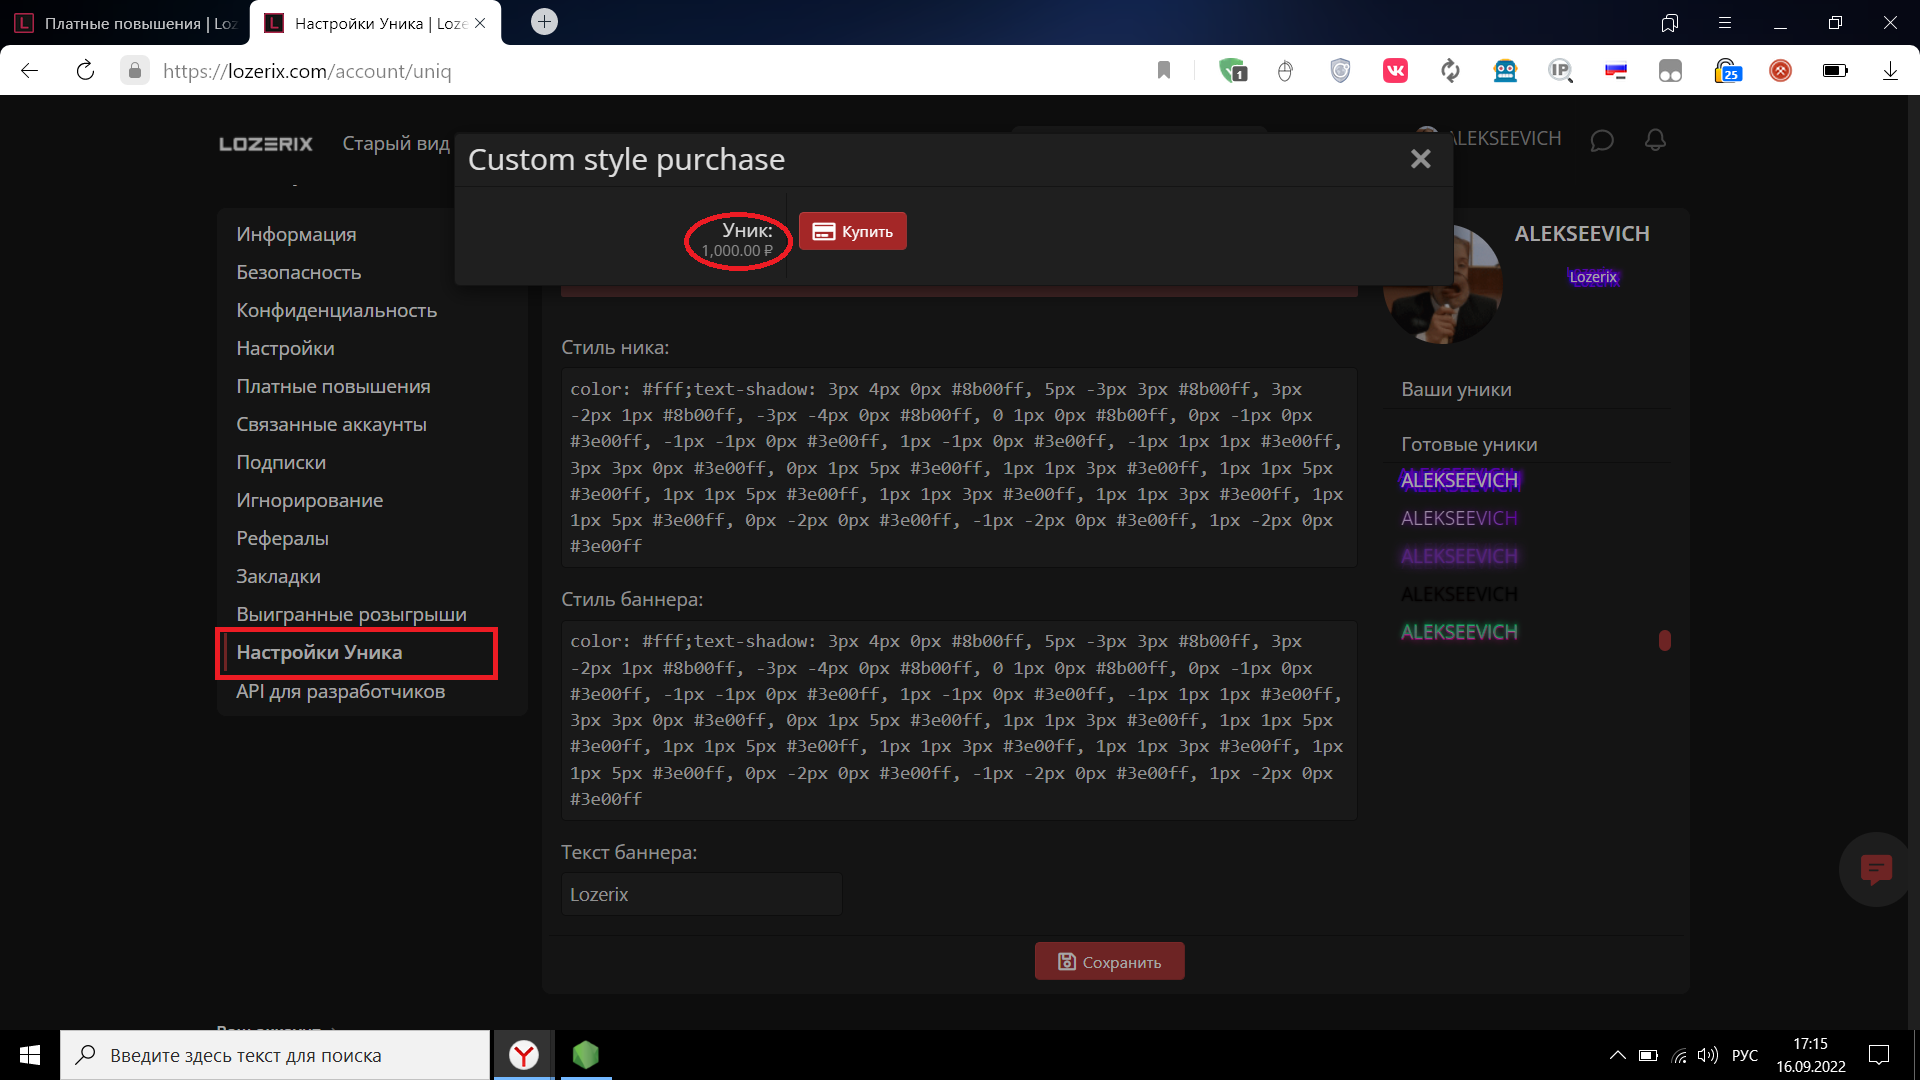
Task: Edit the Стиль баннера CSS text area
Action: tap(958, 720)
